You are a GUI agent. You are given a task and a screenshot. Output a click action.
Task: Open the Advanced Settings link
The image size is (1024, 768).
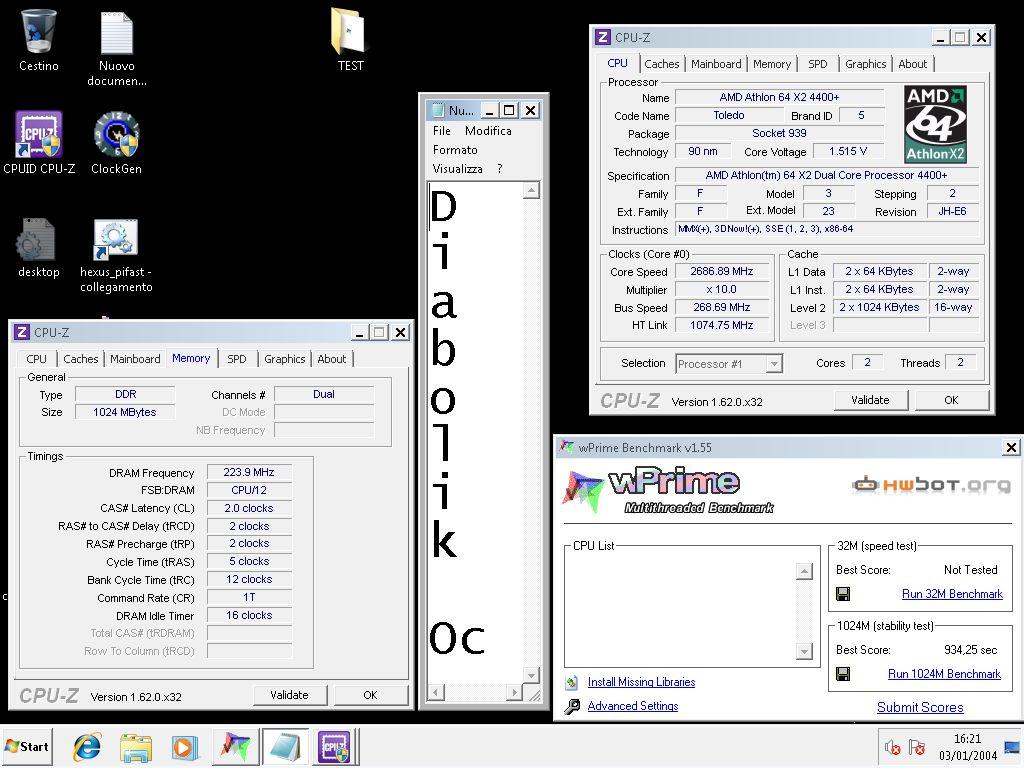pos(632,707)
